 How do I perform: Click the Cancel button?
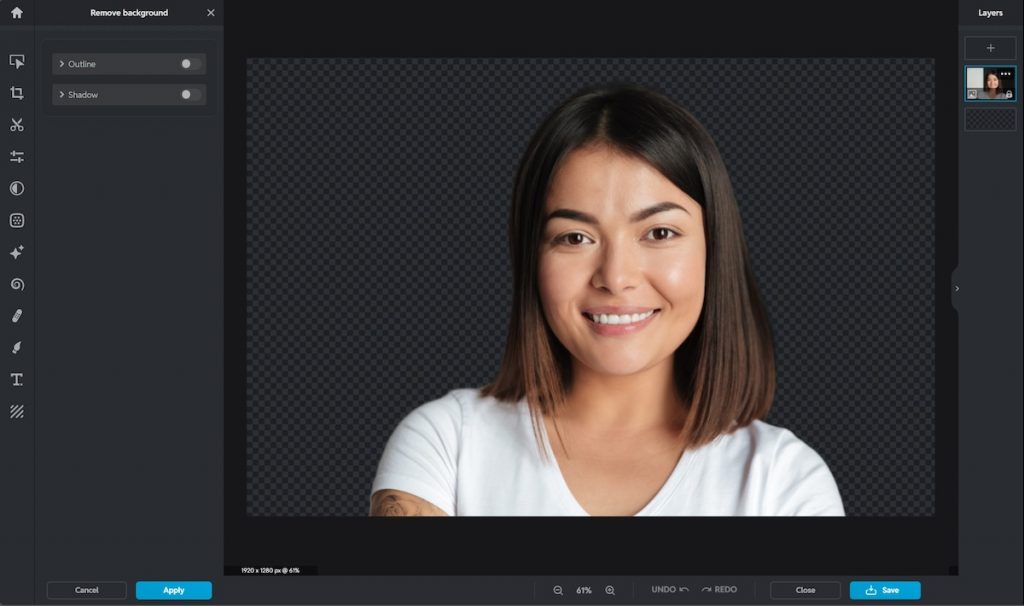[x=86, y=590]
